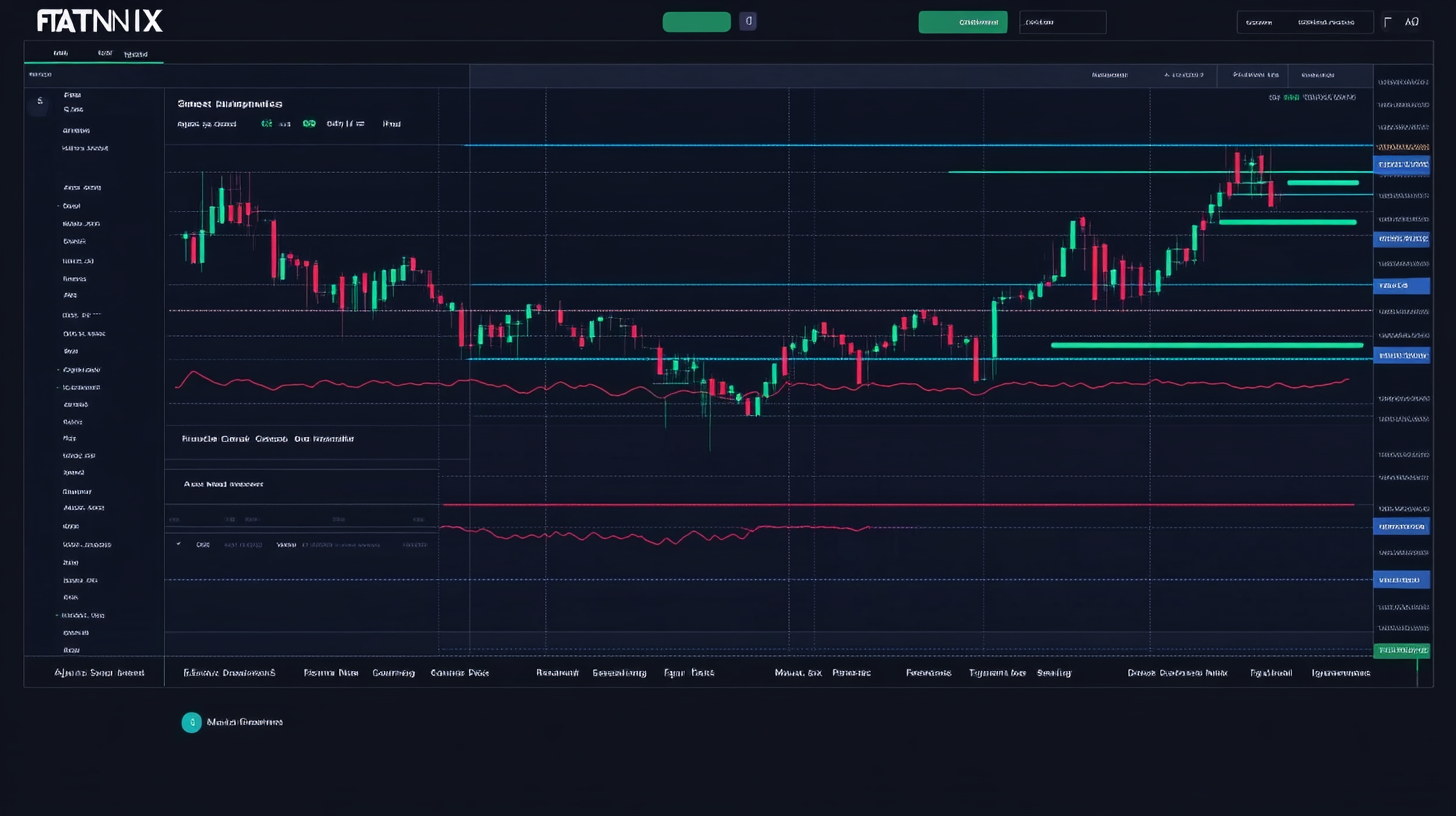
Task: Click the green Connect button in the top header
Action: point(962,21)
